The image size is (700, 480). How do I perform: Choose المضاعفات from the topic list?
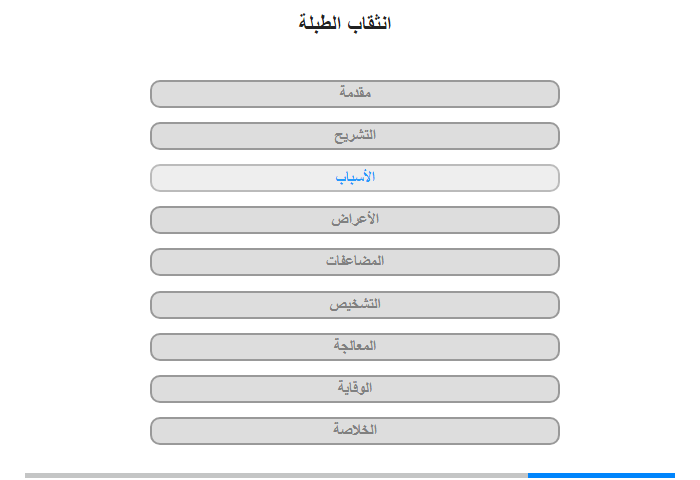click(355, 261)
